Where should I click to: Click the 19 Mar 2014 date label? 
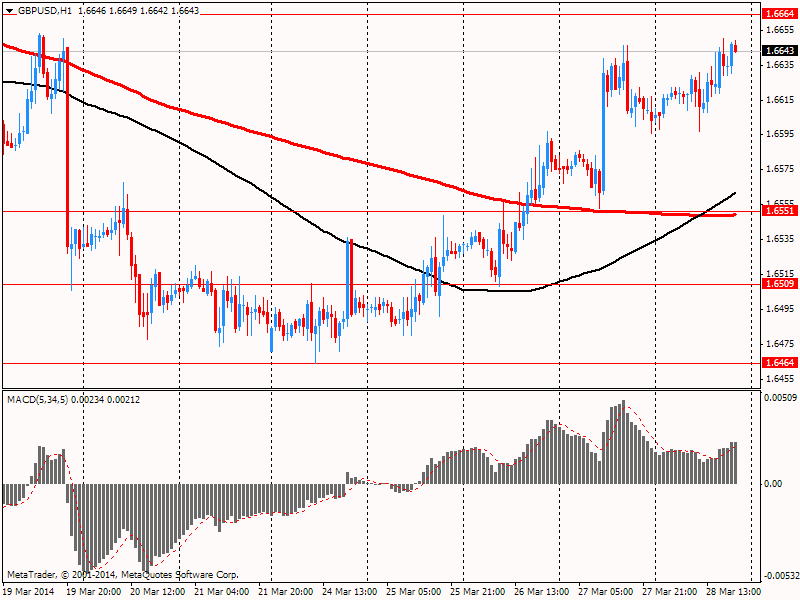click(29, 592)
